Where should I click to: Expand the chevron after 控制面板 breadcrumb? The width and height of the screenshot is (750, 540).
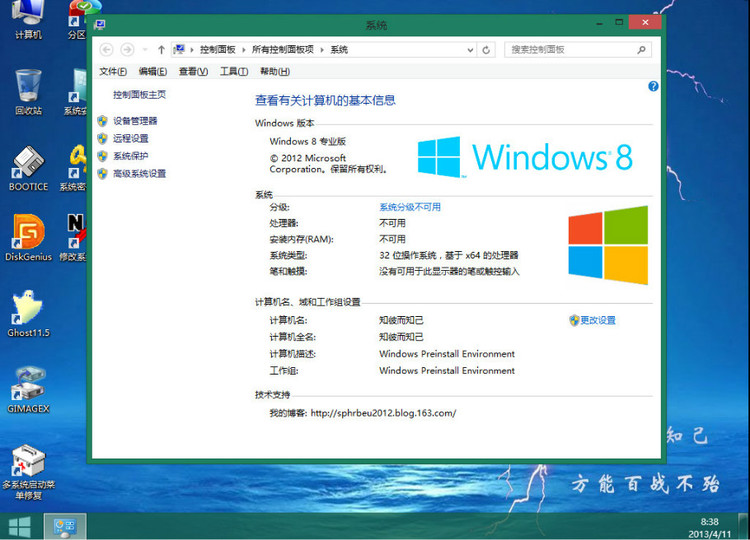(x=243, y=50)
